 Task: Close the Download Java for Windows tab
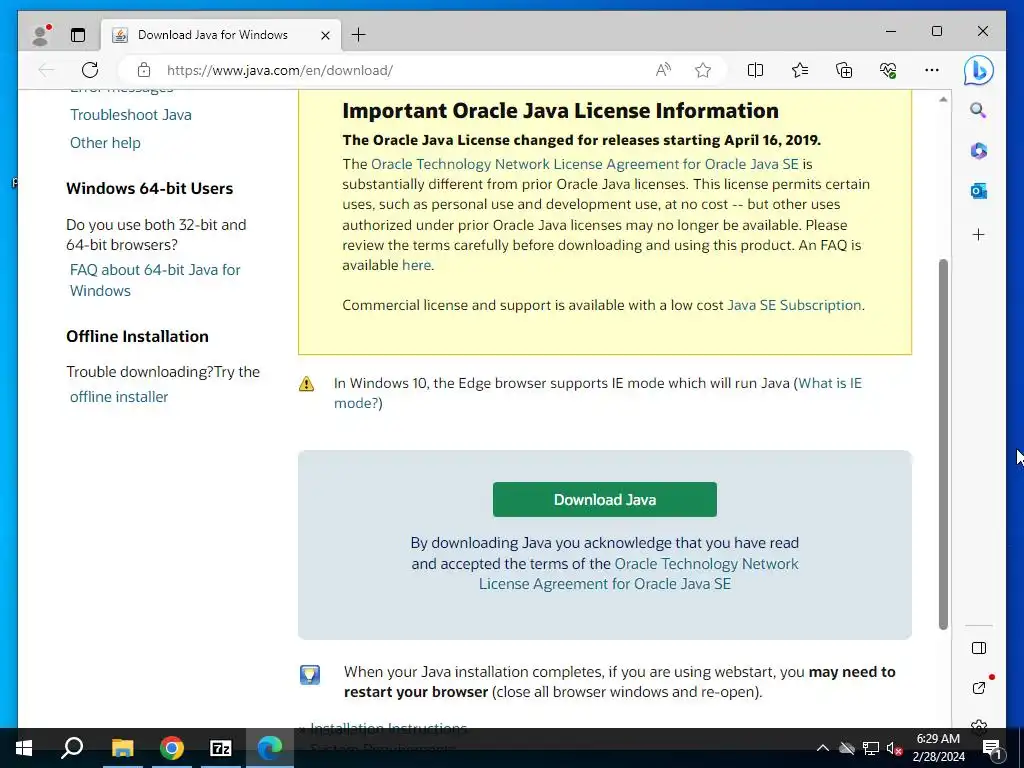pos(325,35)
